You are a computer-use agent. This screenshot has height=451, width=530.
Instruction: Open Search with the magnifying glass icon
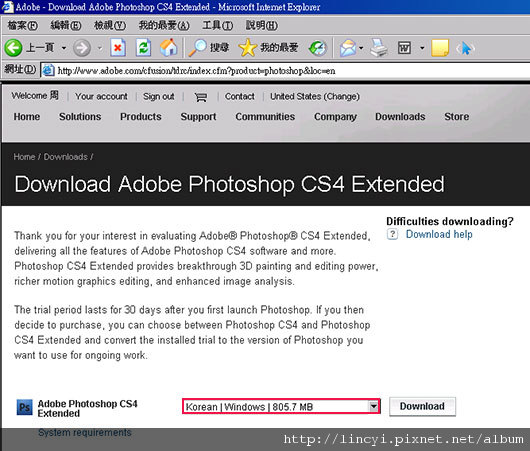point(197,48)
